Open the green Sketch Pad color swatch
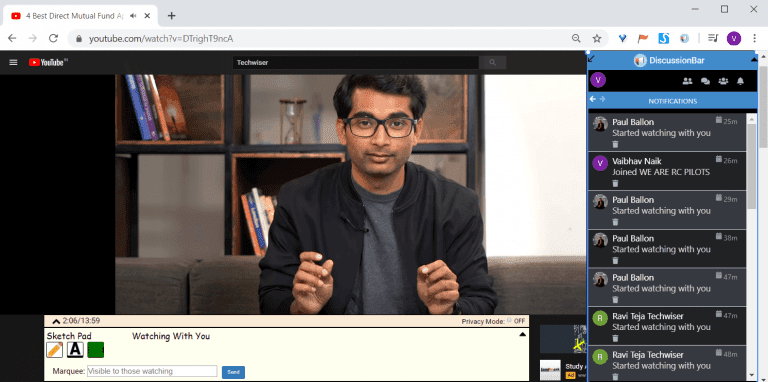The width and height of the screenshot is (768, 382). (96, 350)
